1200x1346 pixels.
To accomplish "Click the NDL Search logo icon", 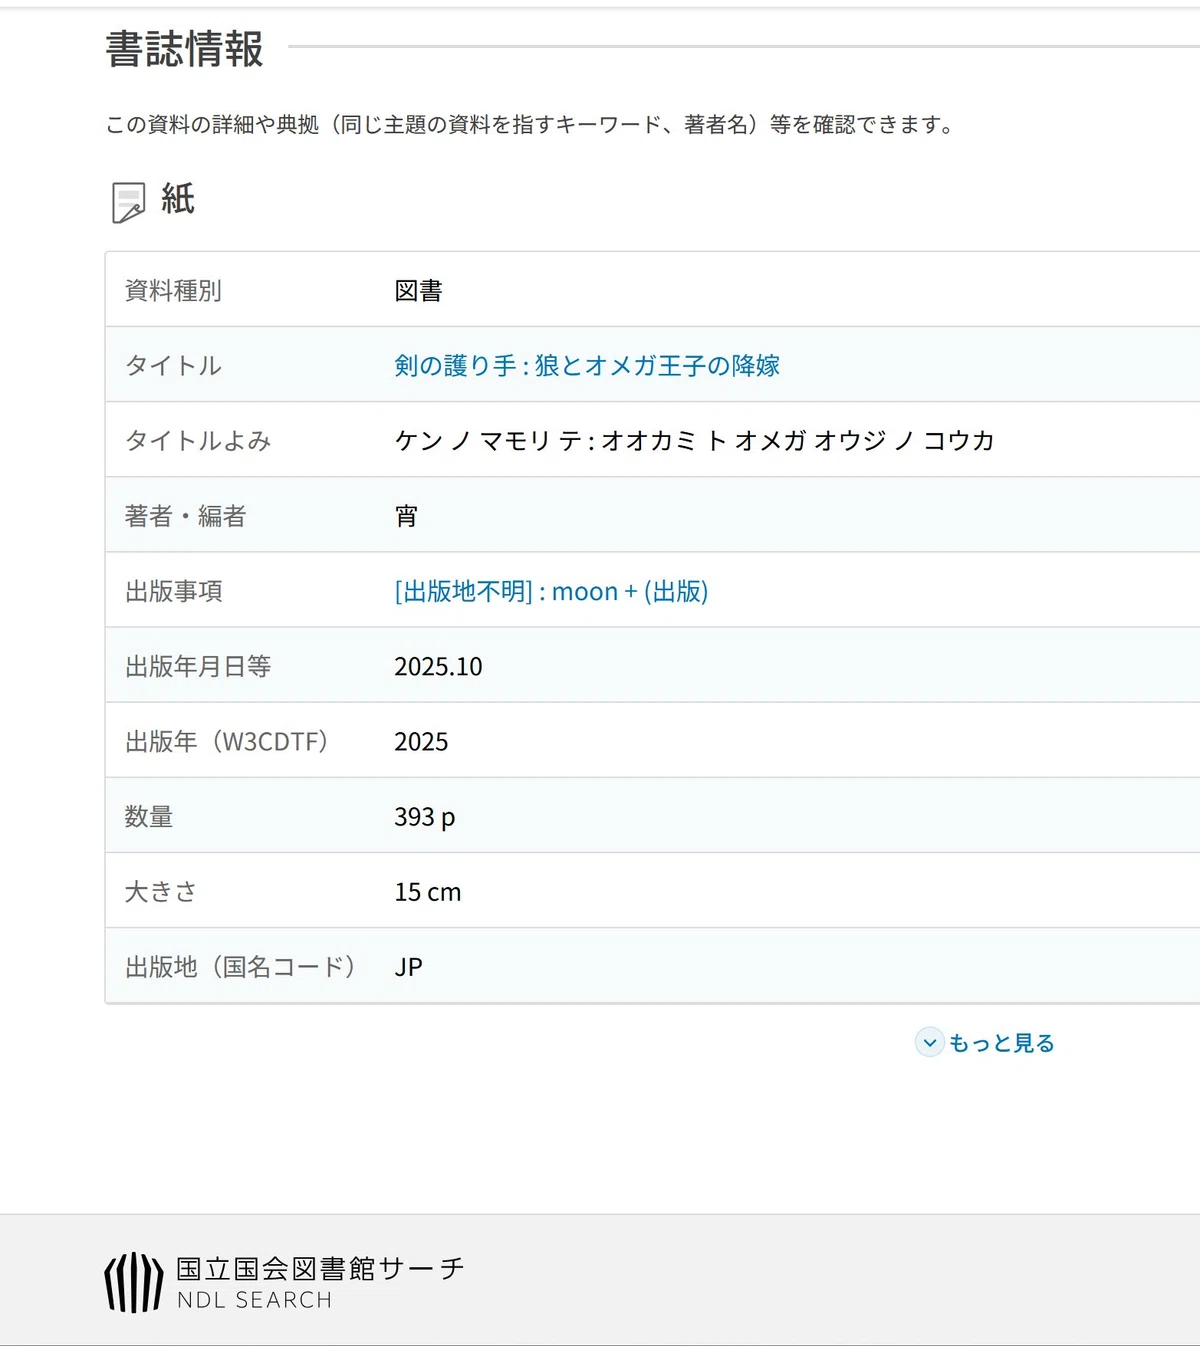I will pos(133,1282).
